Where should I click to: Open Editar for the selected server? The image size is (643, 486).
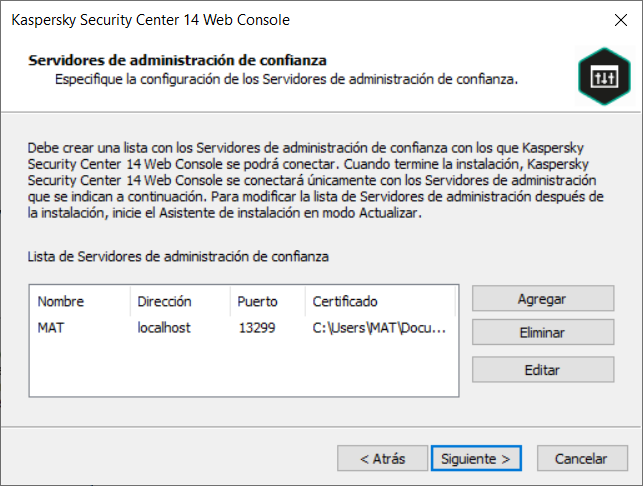542,369
